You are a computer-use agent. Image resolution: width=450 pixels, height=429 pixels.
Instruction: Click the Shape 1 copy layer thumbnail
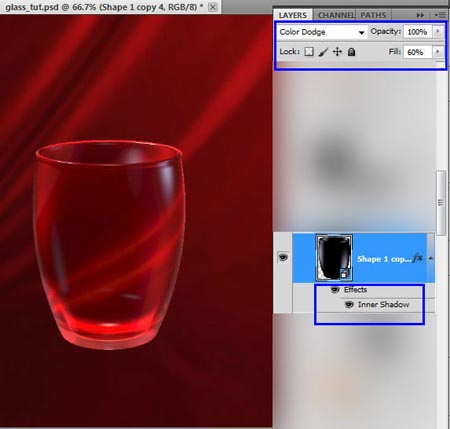pyautogui.click(x=334, y=257)
